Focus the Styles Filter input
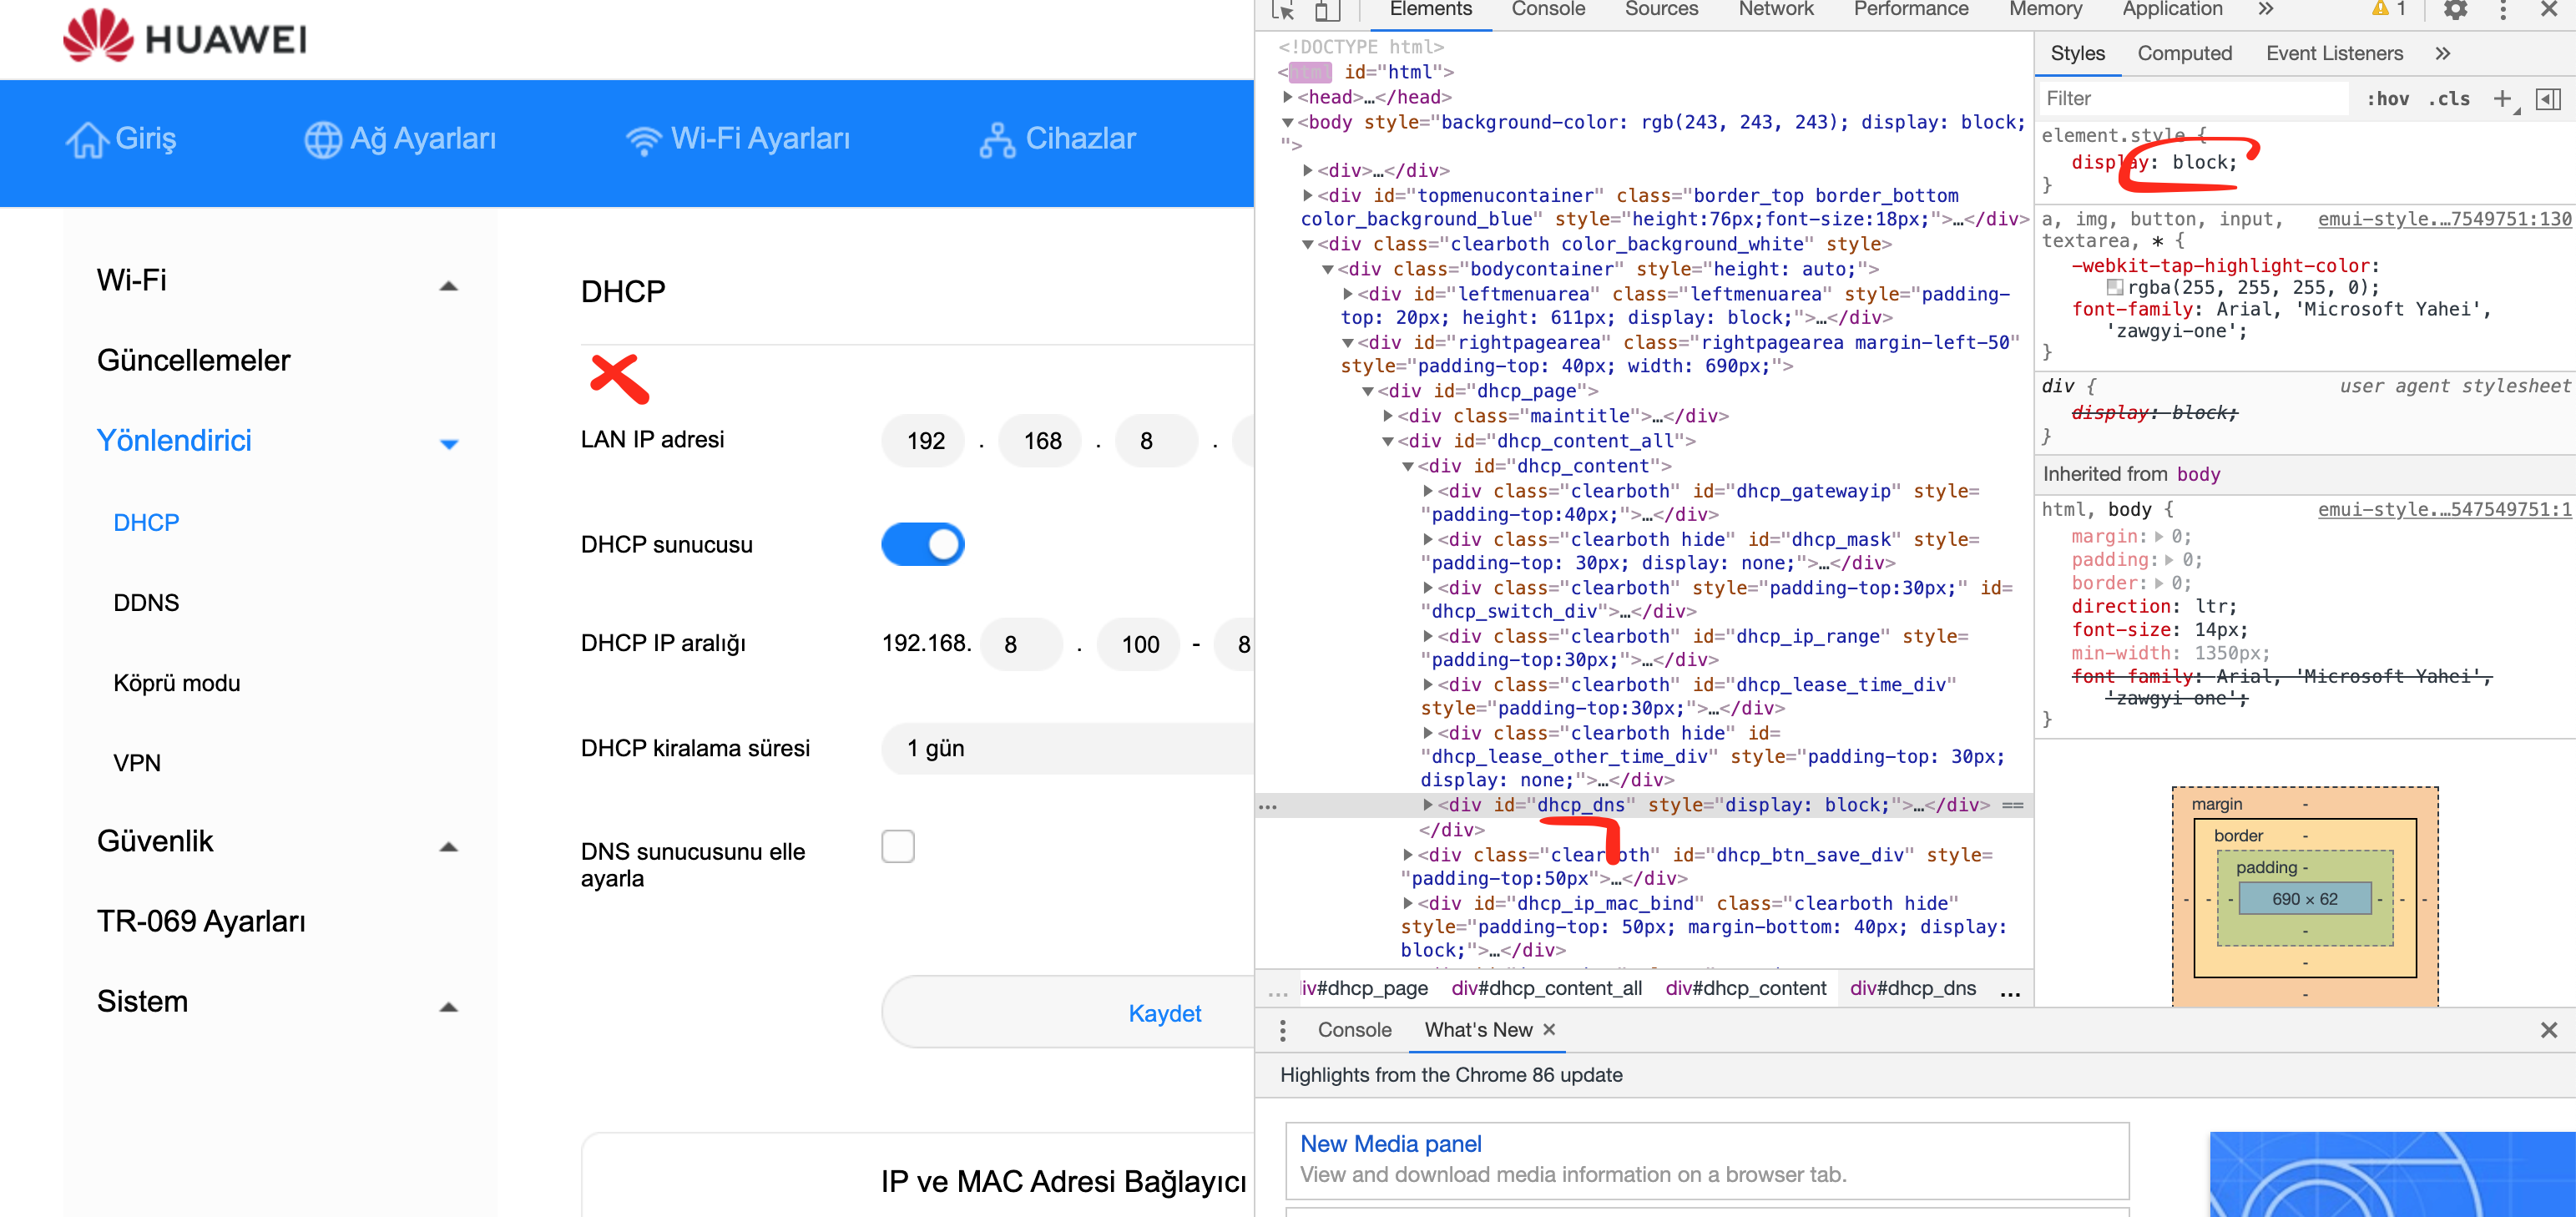Screen dimensions: 2576x1217 [x=2193, y=98]
